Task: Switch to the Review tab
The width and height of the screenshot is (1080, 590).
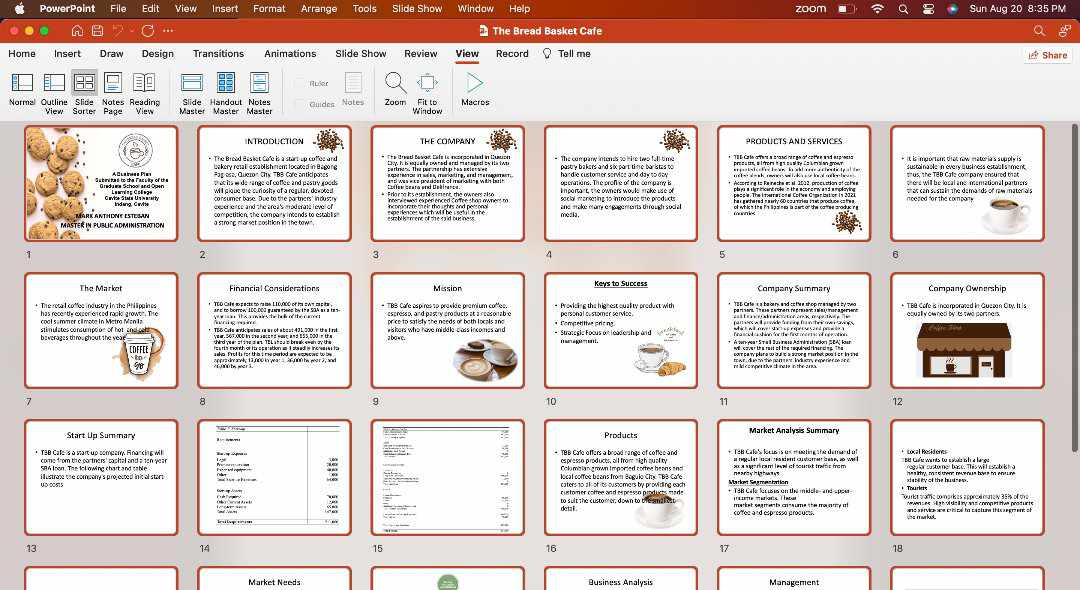Action: click(x=421, y=54)
